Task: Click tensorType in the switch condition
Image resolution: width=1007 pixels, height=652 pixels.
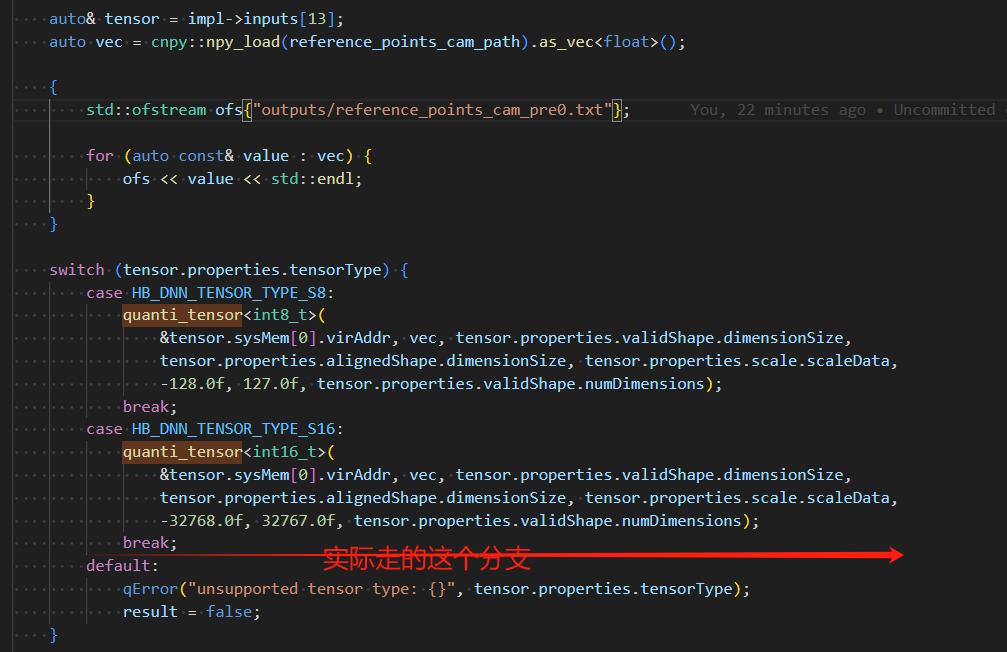Action: [342, 270]
